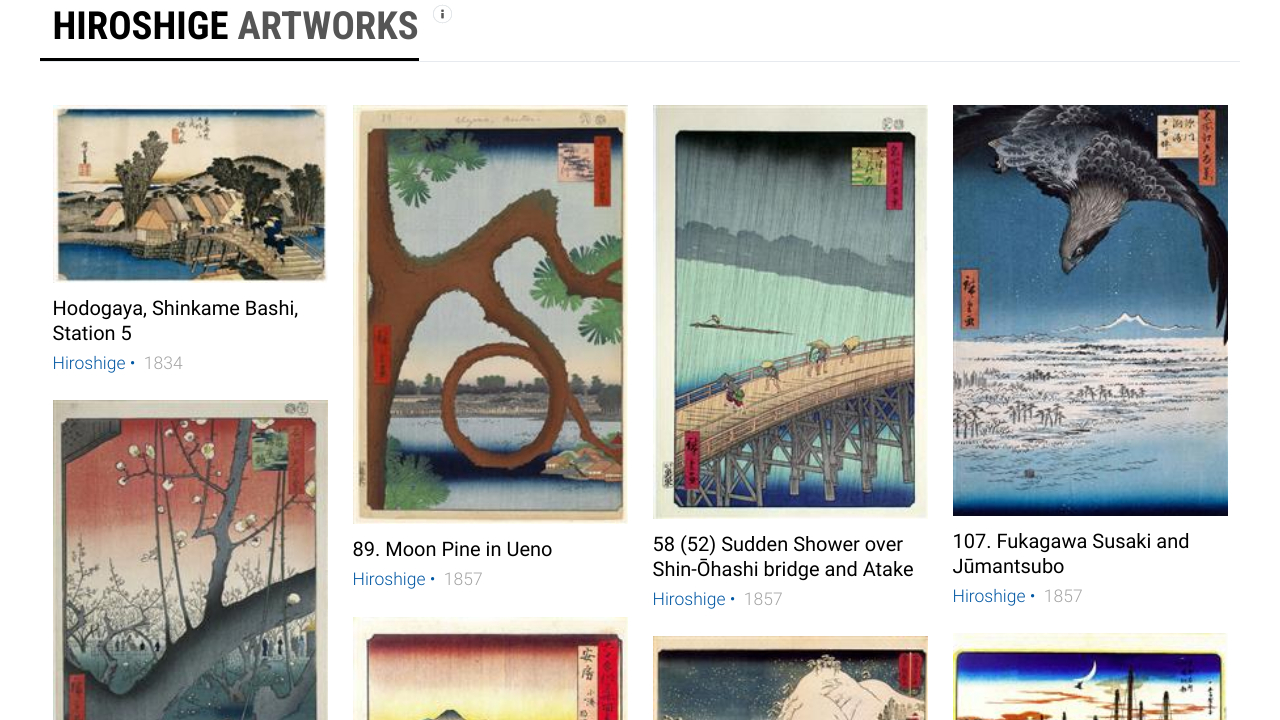Click the 1834 date under Hodogaya artwork

(x=163, y=363)
